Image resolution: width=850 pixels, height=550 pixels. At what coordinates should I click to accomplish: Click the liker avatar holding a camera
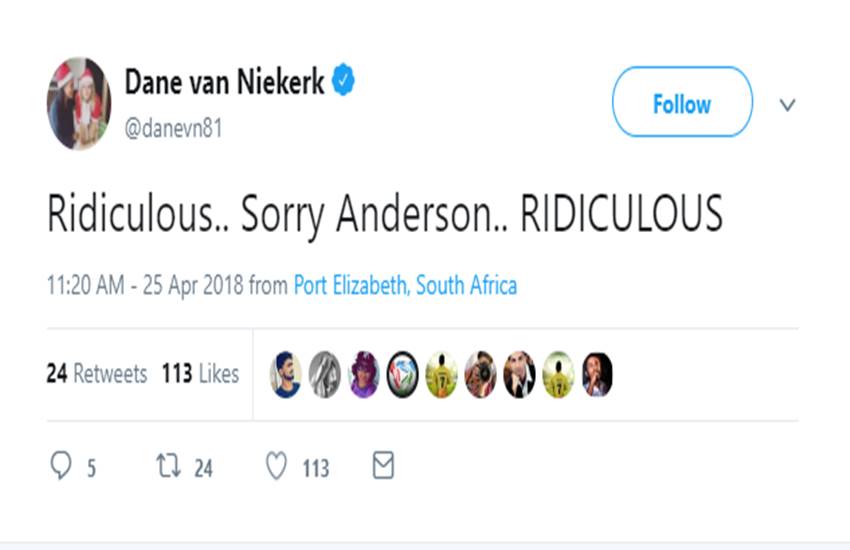[x=480, y=375]
